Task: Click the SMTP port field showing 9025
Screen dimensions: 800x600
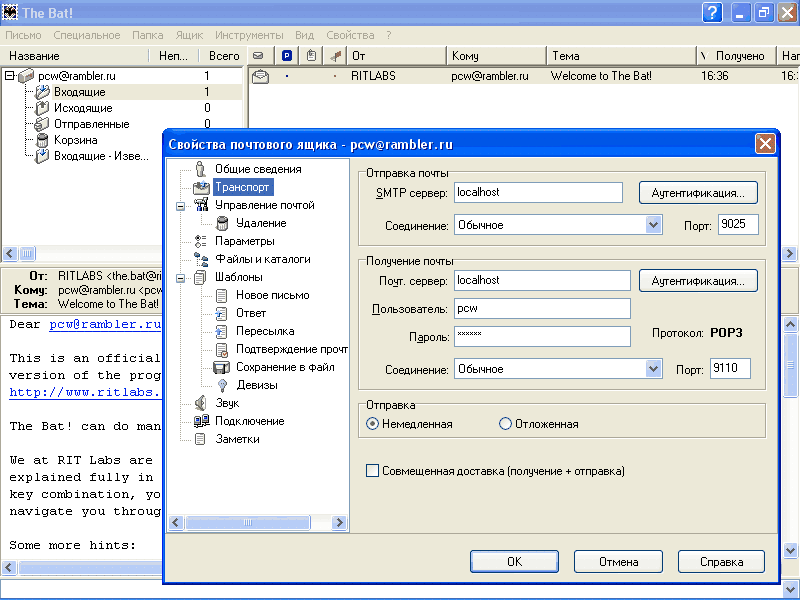Action: coord(738,224)
